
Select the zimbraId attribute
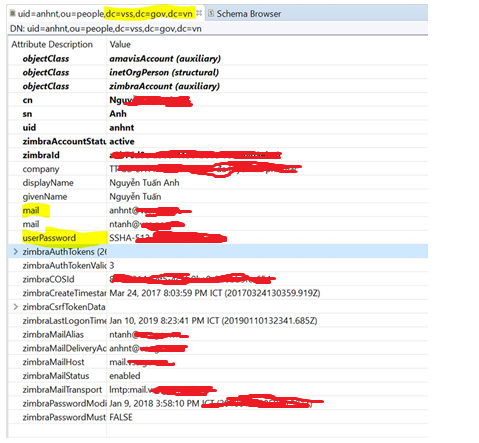41,155
